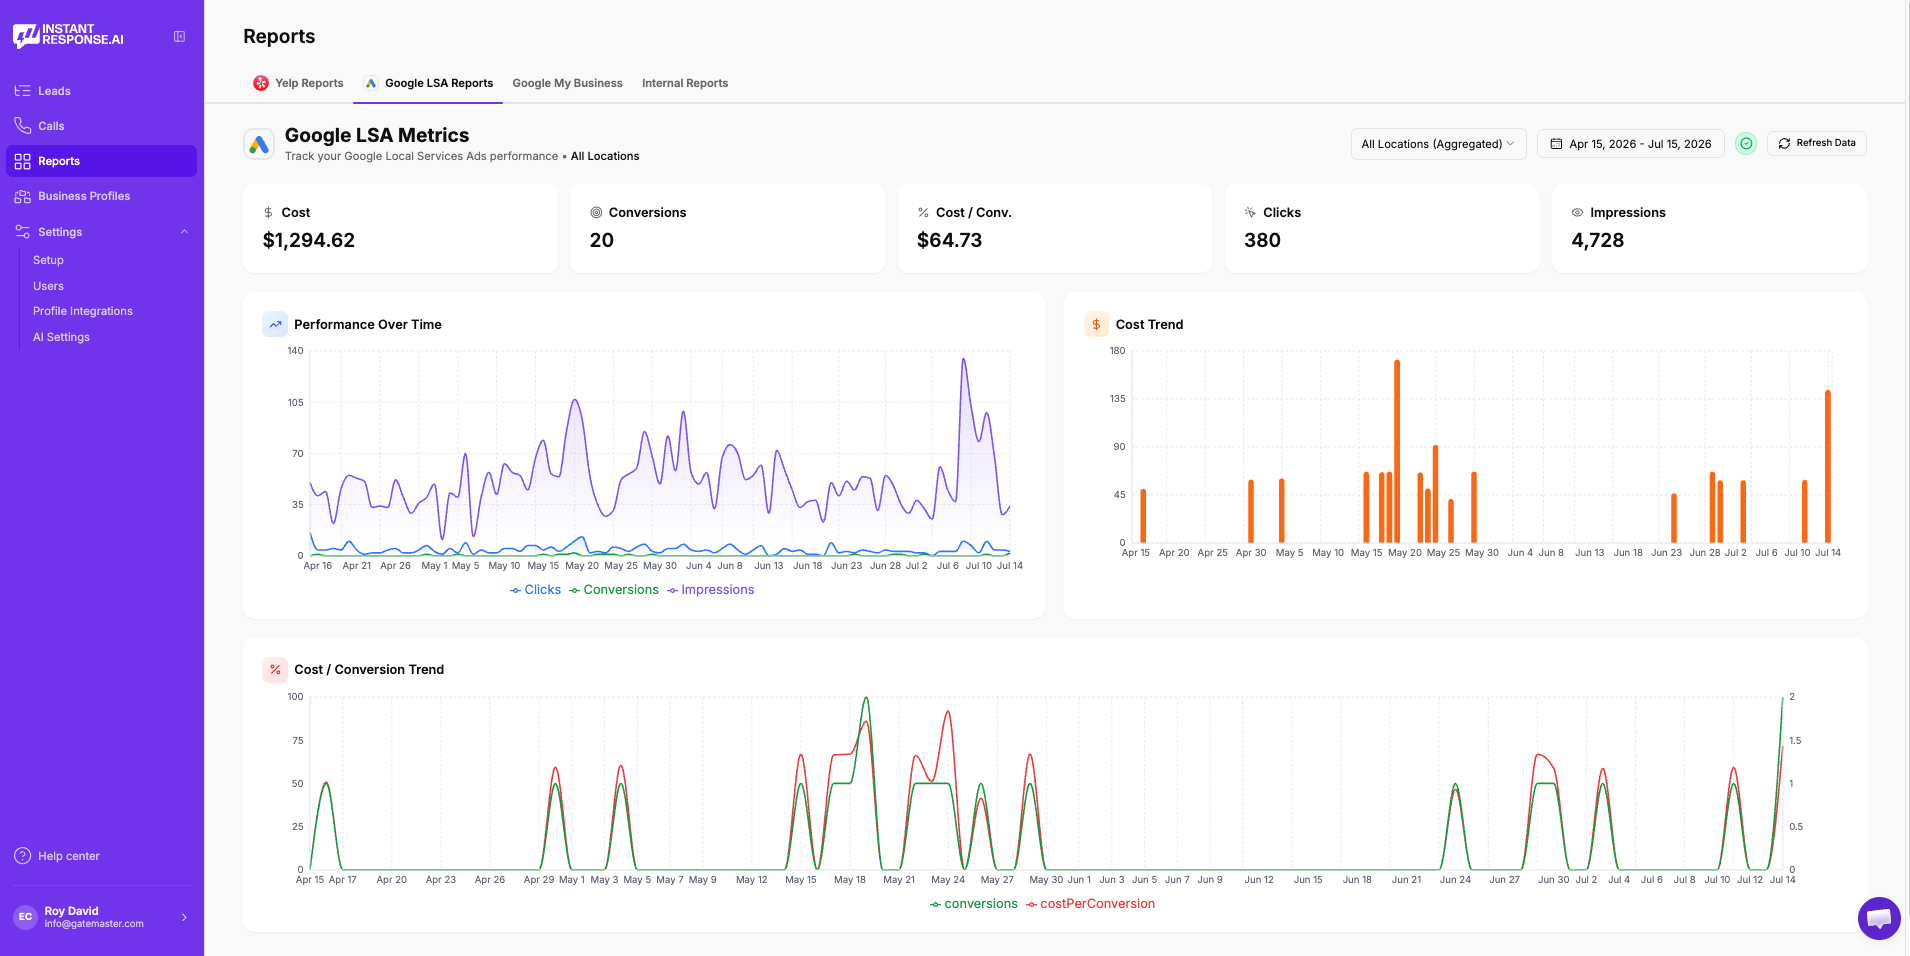Click the Impressions peak near Jul 6
The image size is (1910, 956).
[x=964, y=359]
